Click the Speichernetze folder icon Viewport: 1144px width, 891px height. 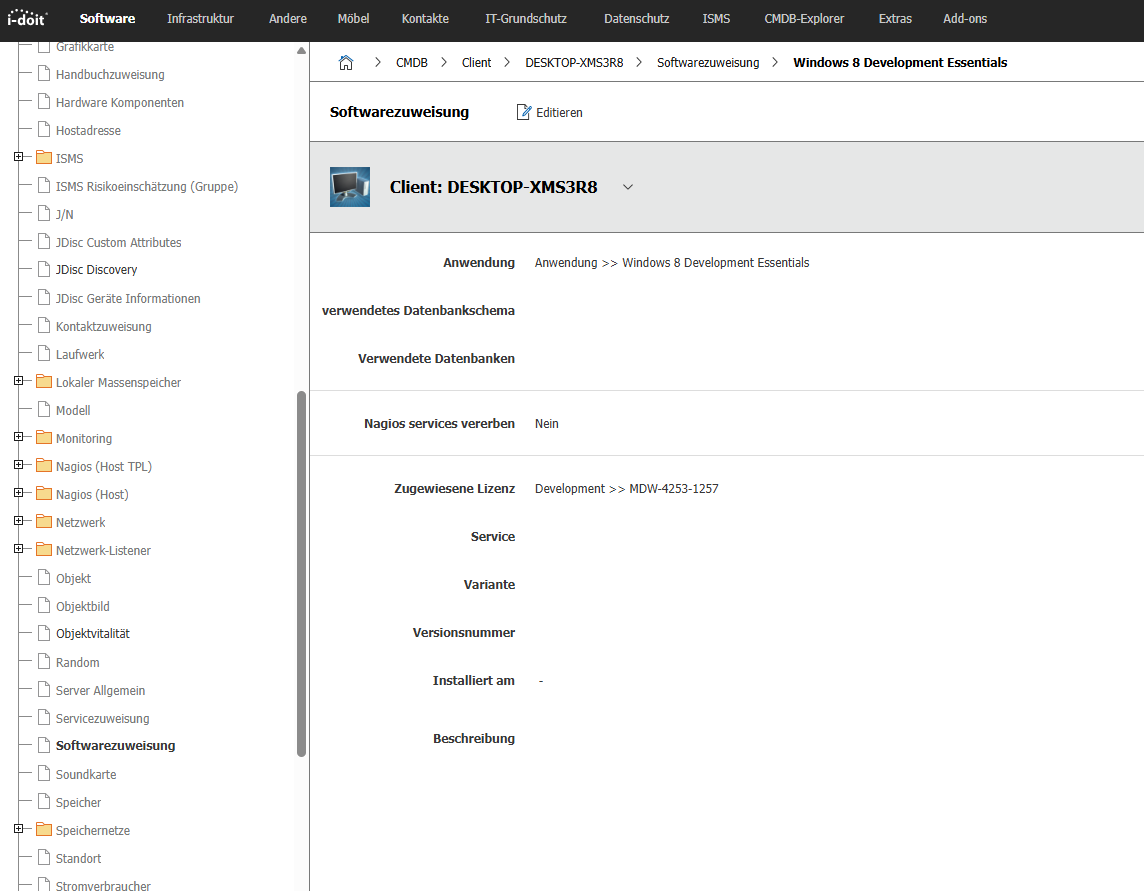pyautogui.click(x=43, y=830)
